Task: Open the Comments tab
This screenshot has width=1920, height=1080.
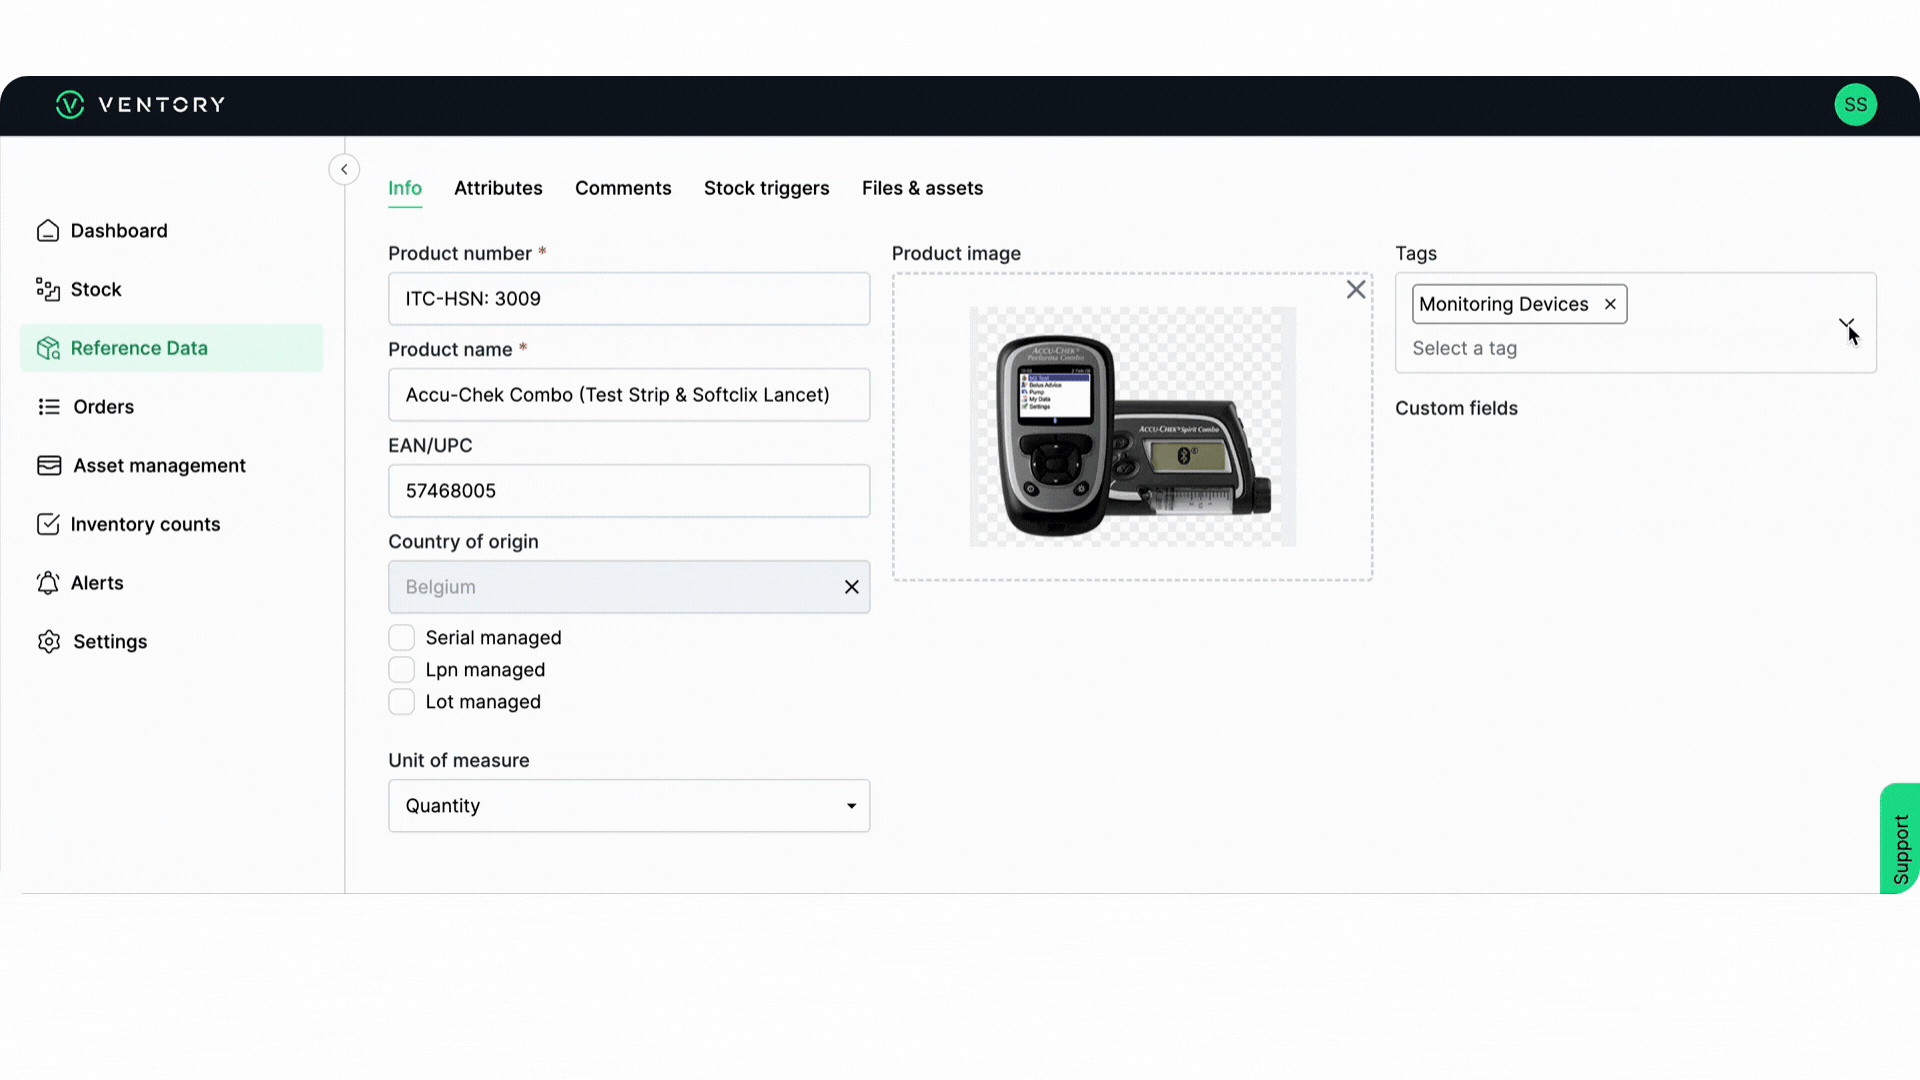Action: [x=623, y=188]
